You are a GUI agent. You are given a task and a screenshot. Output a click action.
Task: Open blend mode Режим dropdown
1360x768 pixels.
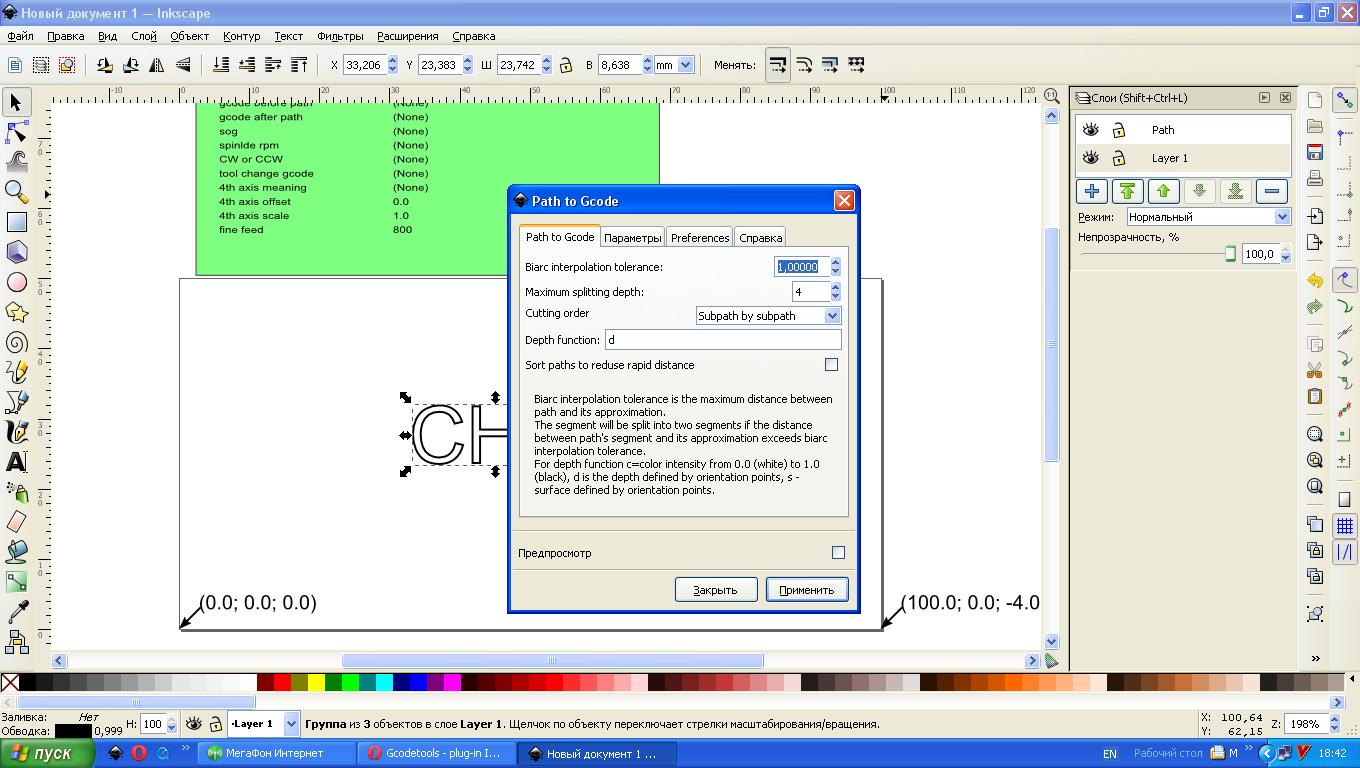tap(1208, 217)
